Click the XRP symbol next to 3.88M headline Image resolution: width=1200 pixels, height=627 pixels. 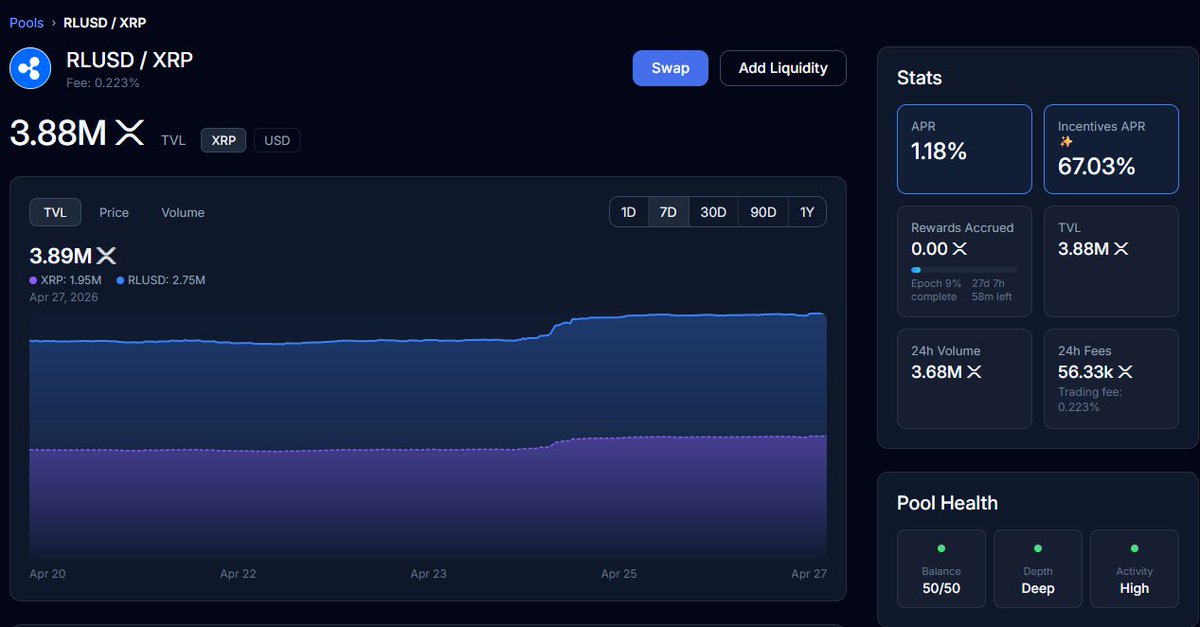click(x=130, y=132)
